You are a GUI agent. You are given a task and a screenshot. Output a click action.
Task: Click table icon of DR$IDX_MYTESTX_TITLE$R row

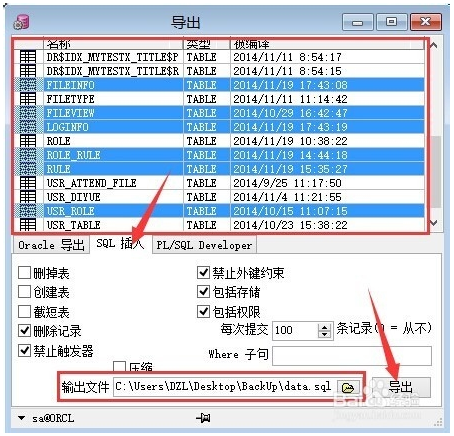pyautogui.click(x=28, y=71)
